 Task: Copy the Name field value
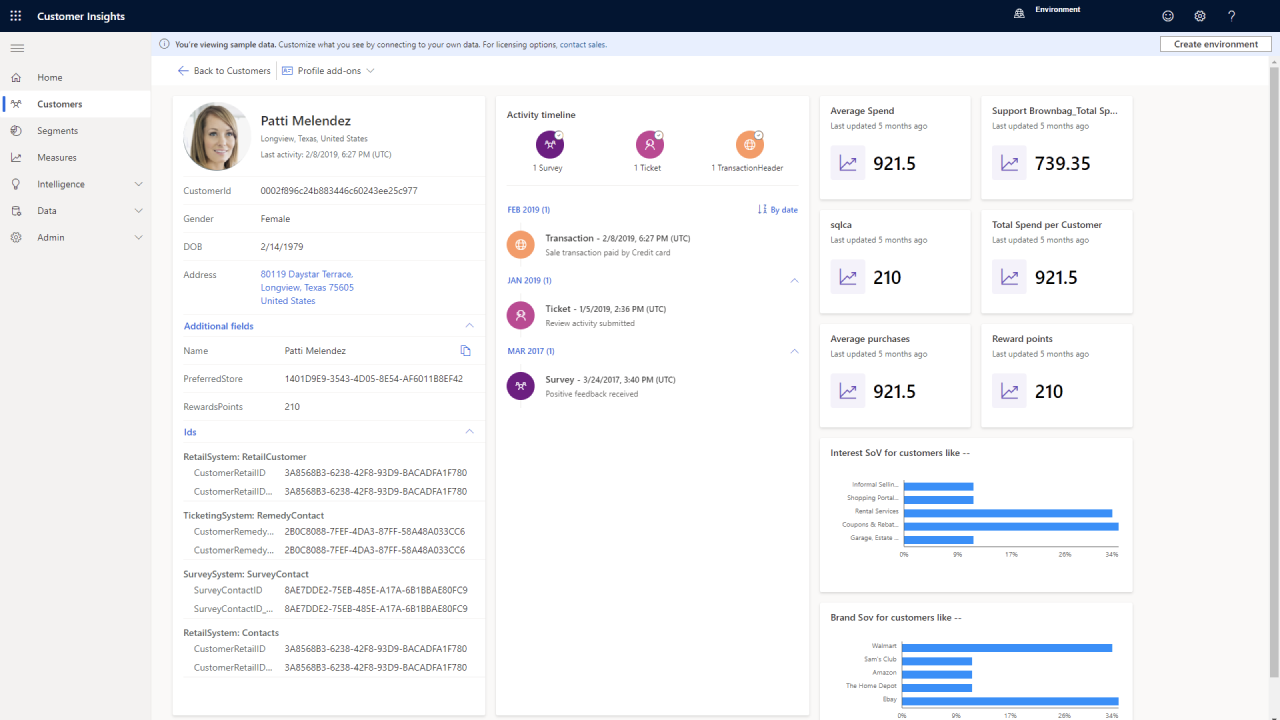[x=464, y=351]
